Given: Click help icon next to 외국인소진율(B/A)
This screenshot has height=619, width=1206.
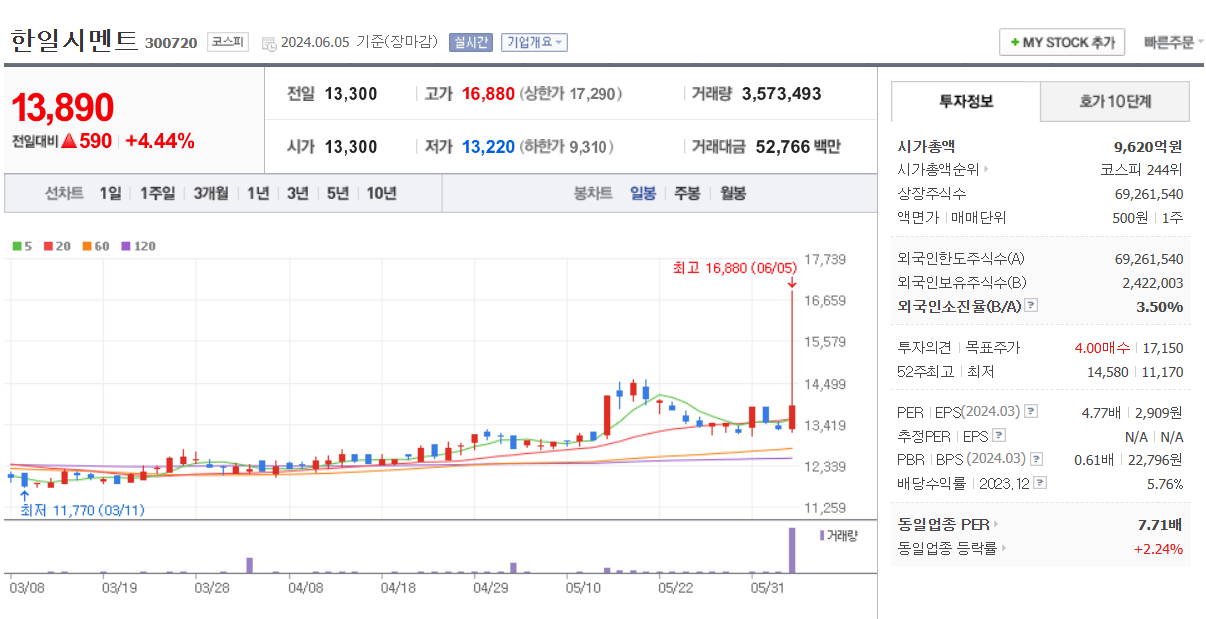Looking at the screenshot, I should pos(1031,306).
